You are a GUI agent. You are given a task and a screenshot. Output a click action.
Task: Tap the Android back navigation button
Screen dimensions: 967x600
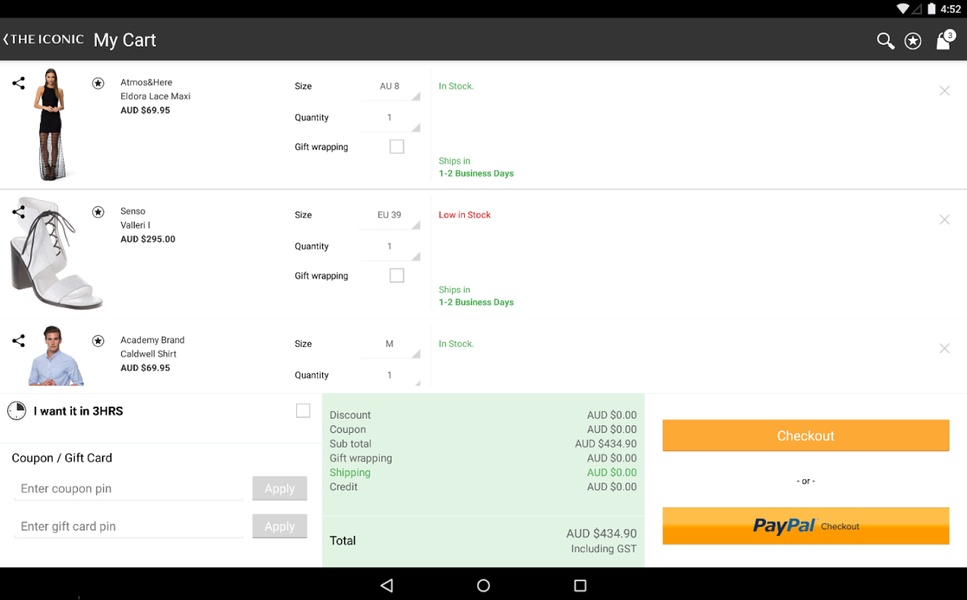point(387,585)
